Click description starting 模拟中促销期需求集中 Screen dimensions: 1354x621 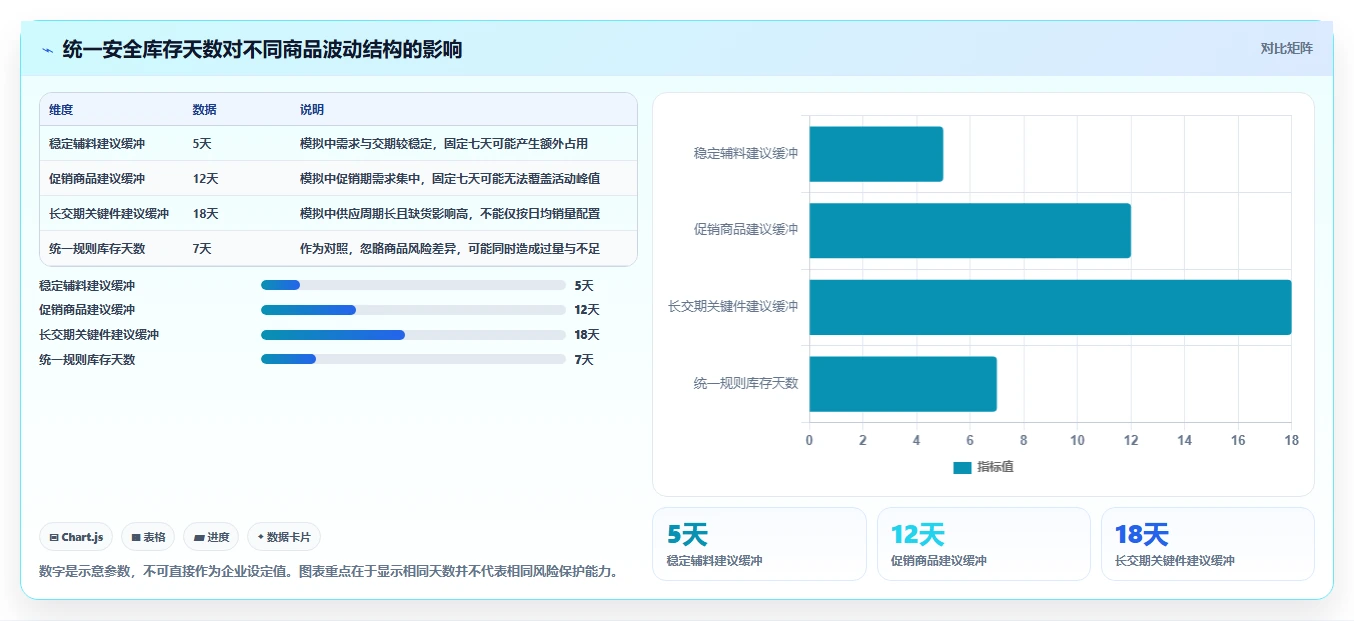[x=450, y=179]
